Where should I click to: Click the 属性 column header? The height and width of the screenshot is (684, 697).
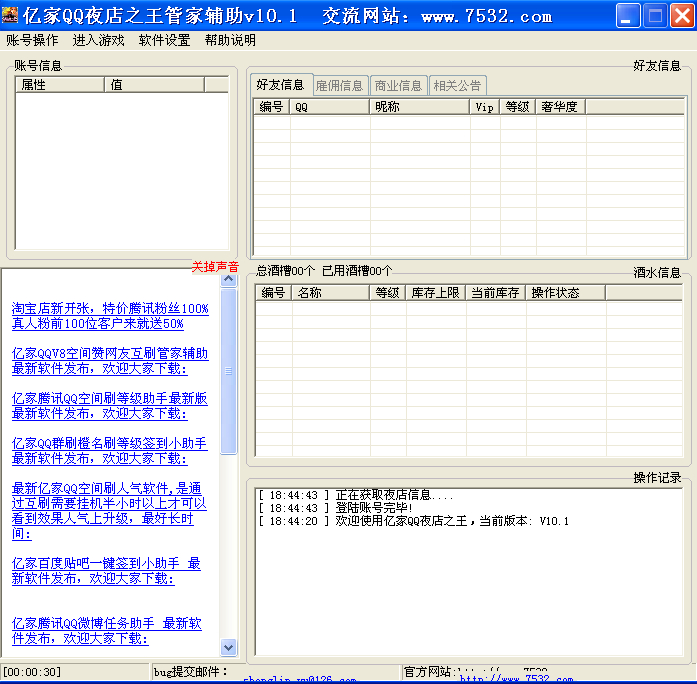coord(60,84)
